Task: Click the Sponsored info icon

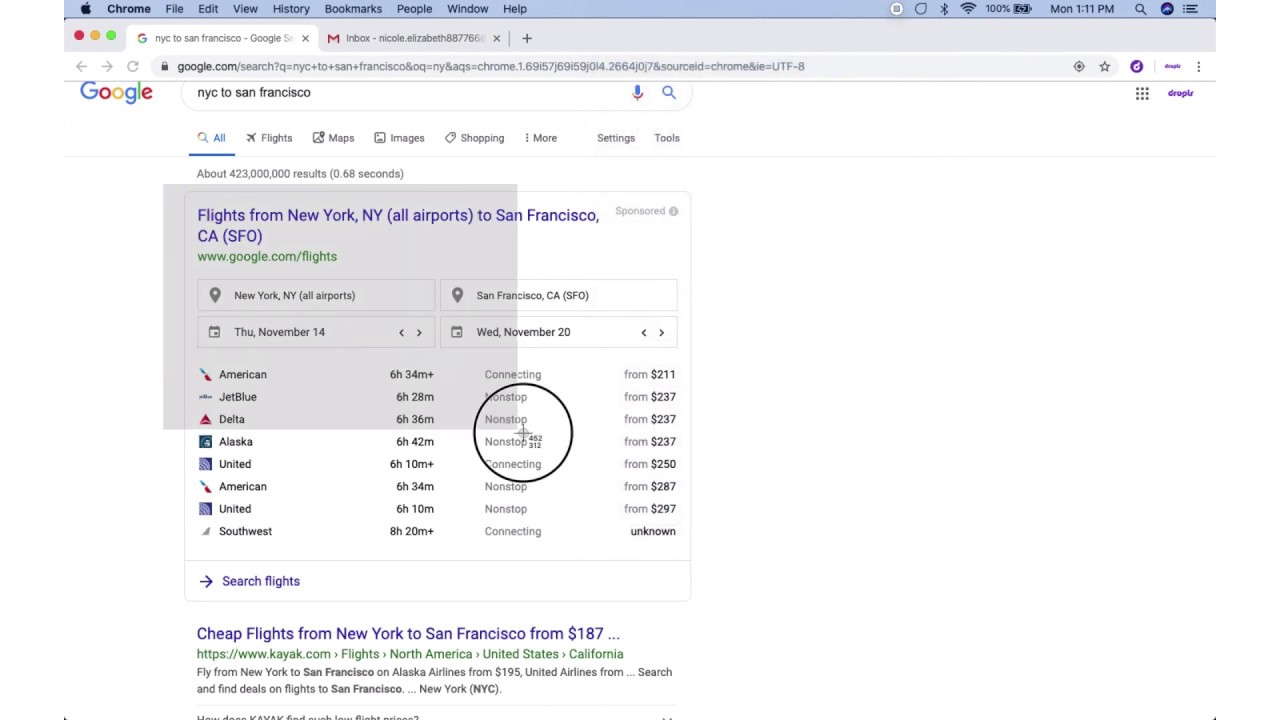Action: pos(673,211)
